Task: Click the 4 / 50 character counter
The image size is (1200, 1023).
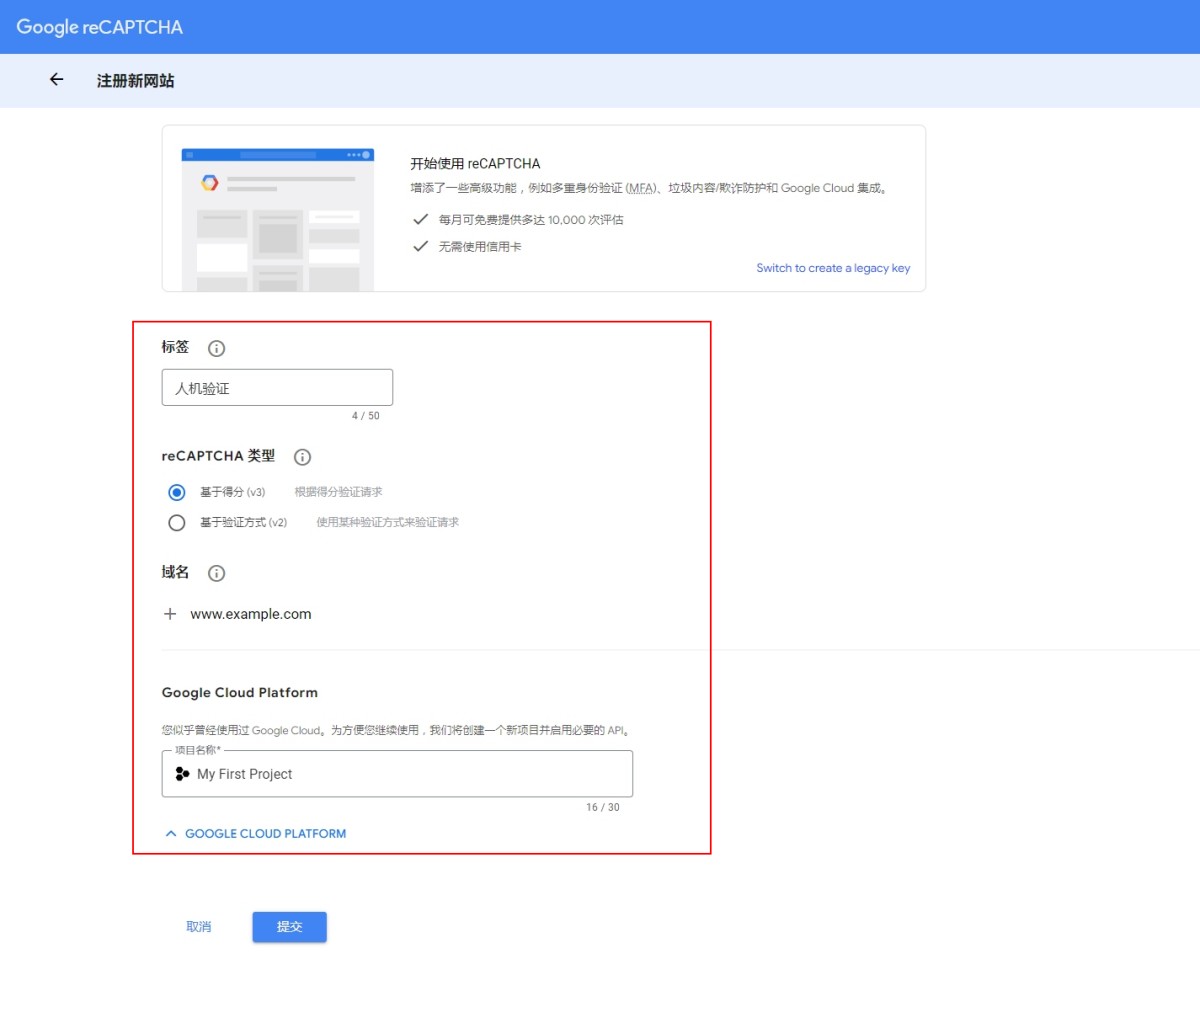Action: pyautogui.click(x=366, y=416)
